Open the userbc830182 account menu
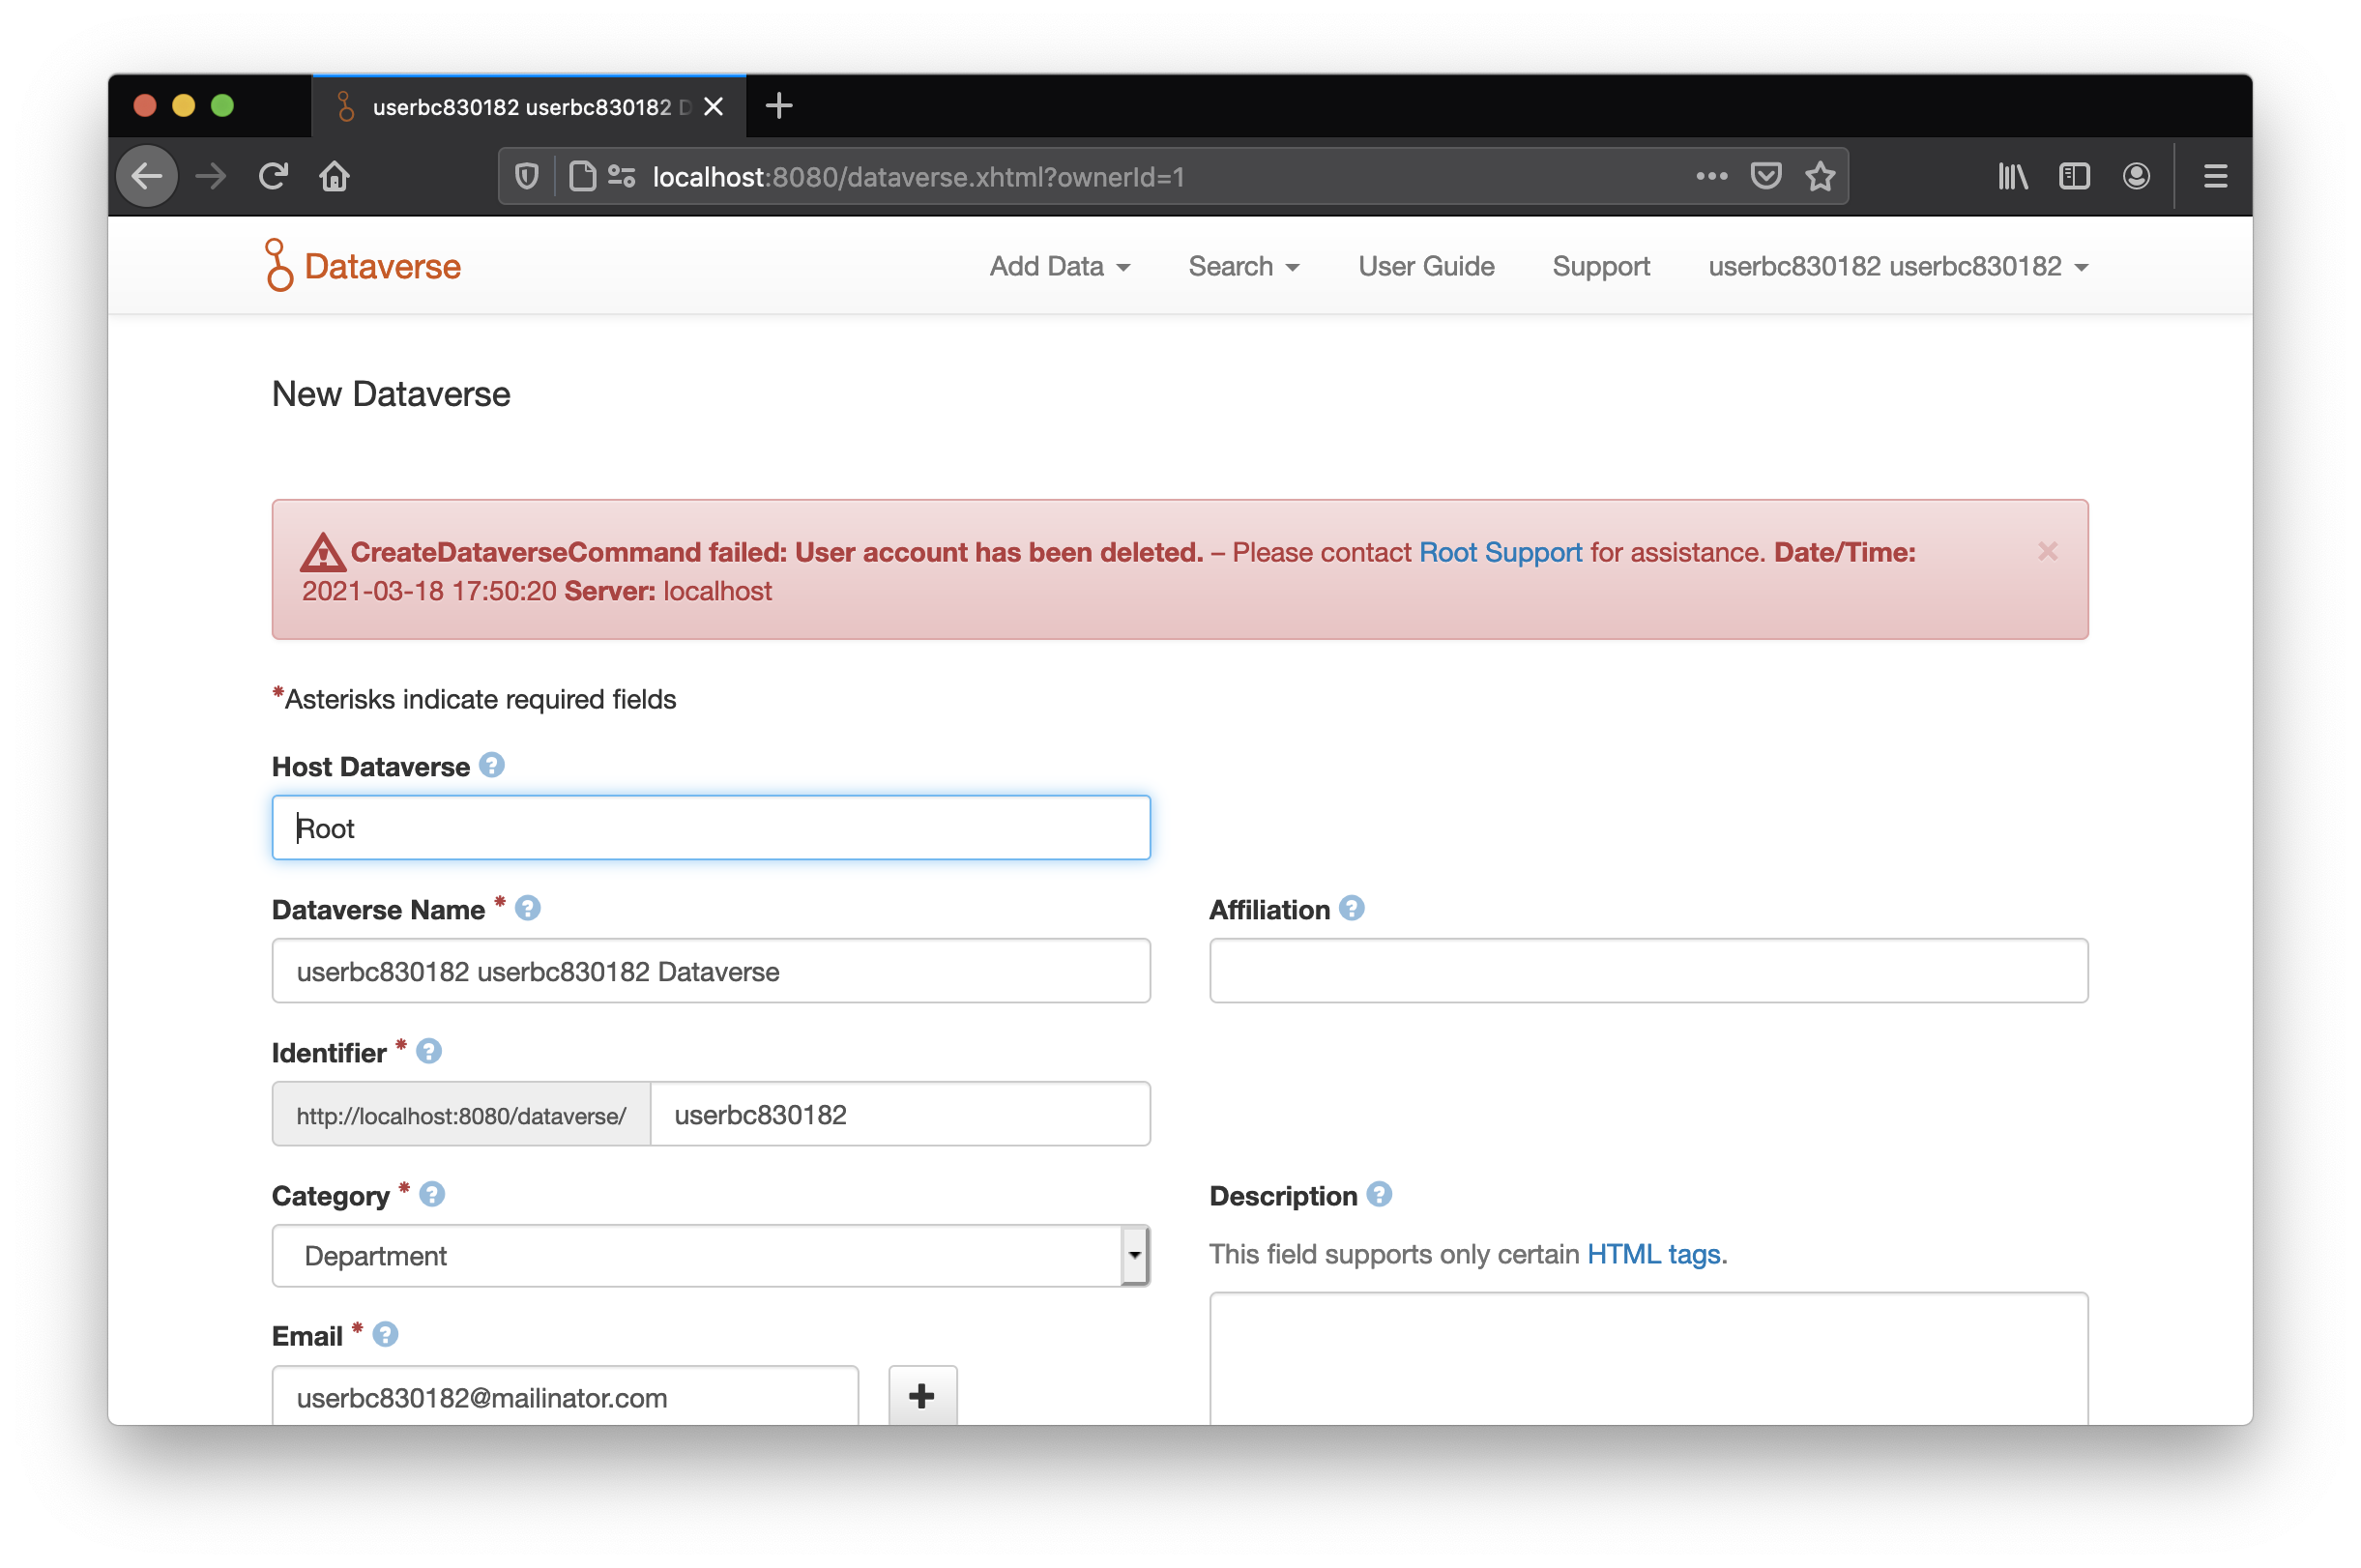Viewport: 2361px width, 1568px height. tap(1897, 267)
